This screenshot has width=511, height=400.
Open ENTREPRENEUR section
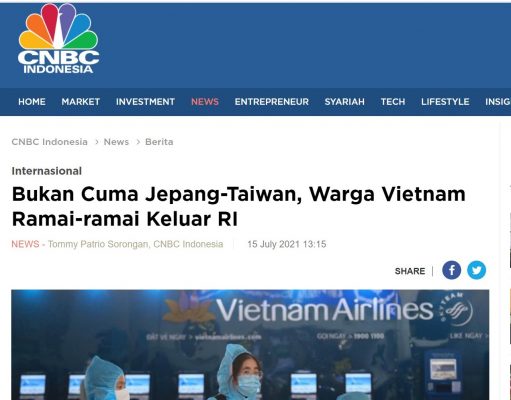272,102
